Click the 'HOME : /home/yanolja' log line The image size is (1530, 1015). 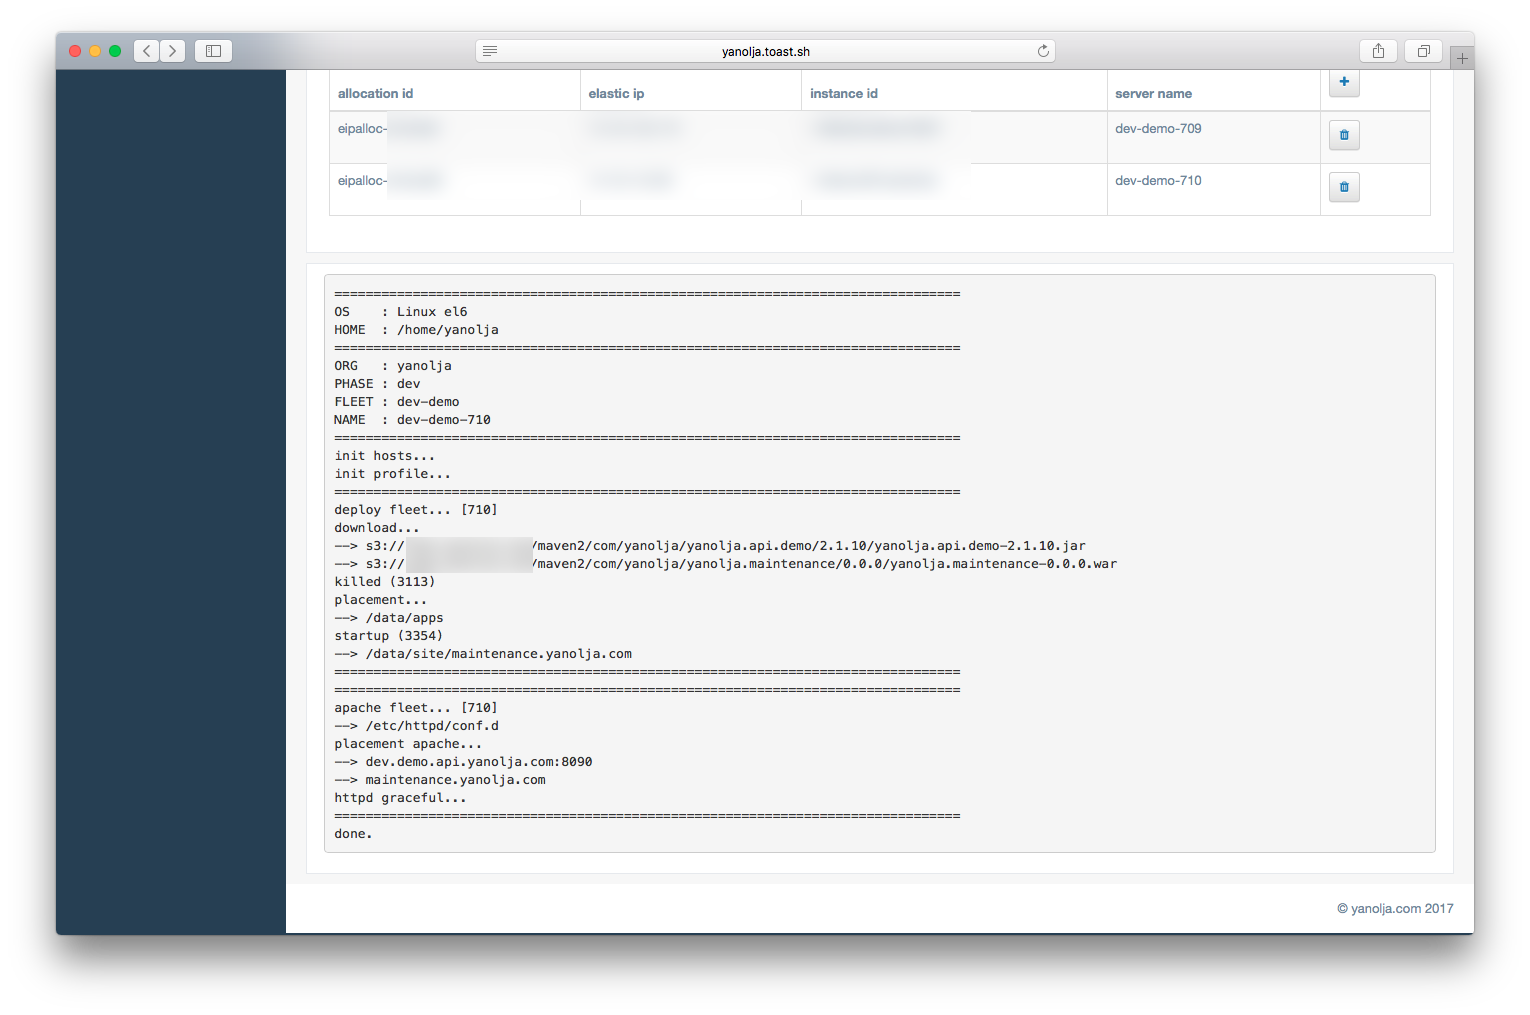416,330
